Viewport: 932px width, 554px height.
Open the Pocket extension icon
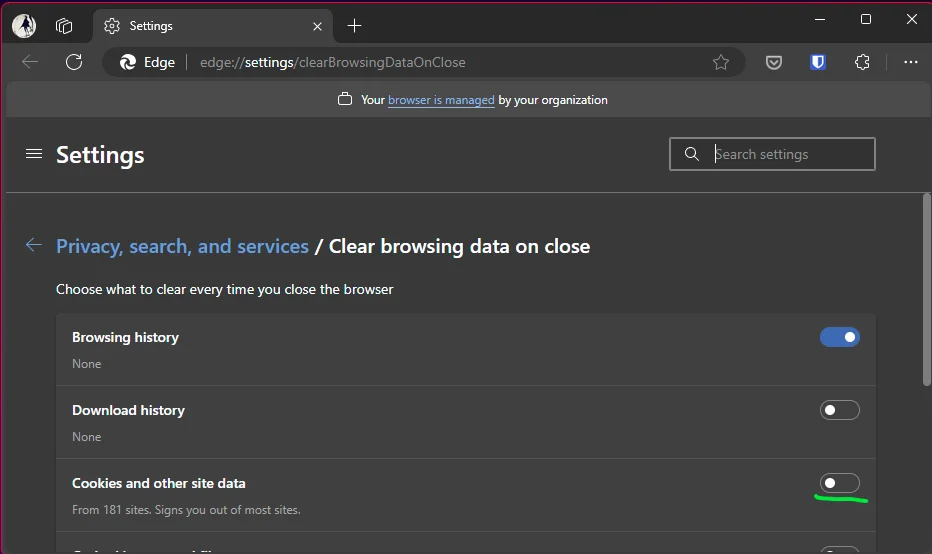tap(773, 62)
